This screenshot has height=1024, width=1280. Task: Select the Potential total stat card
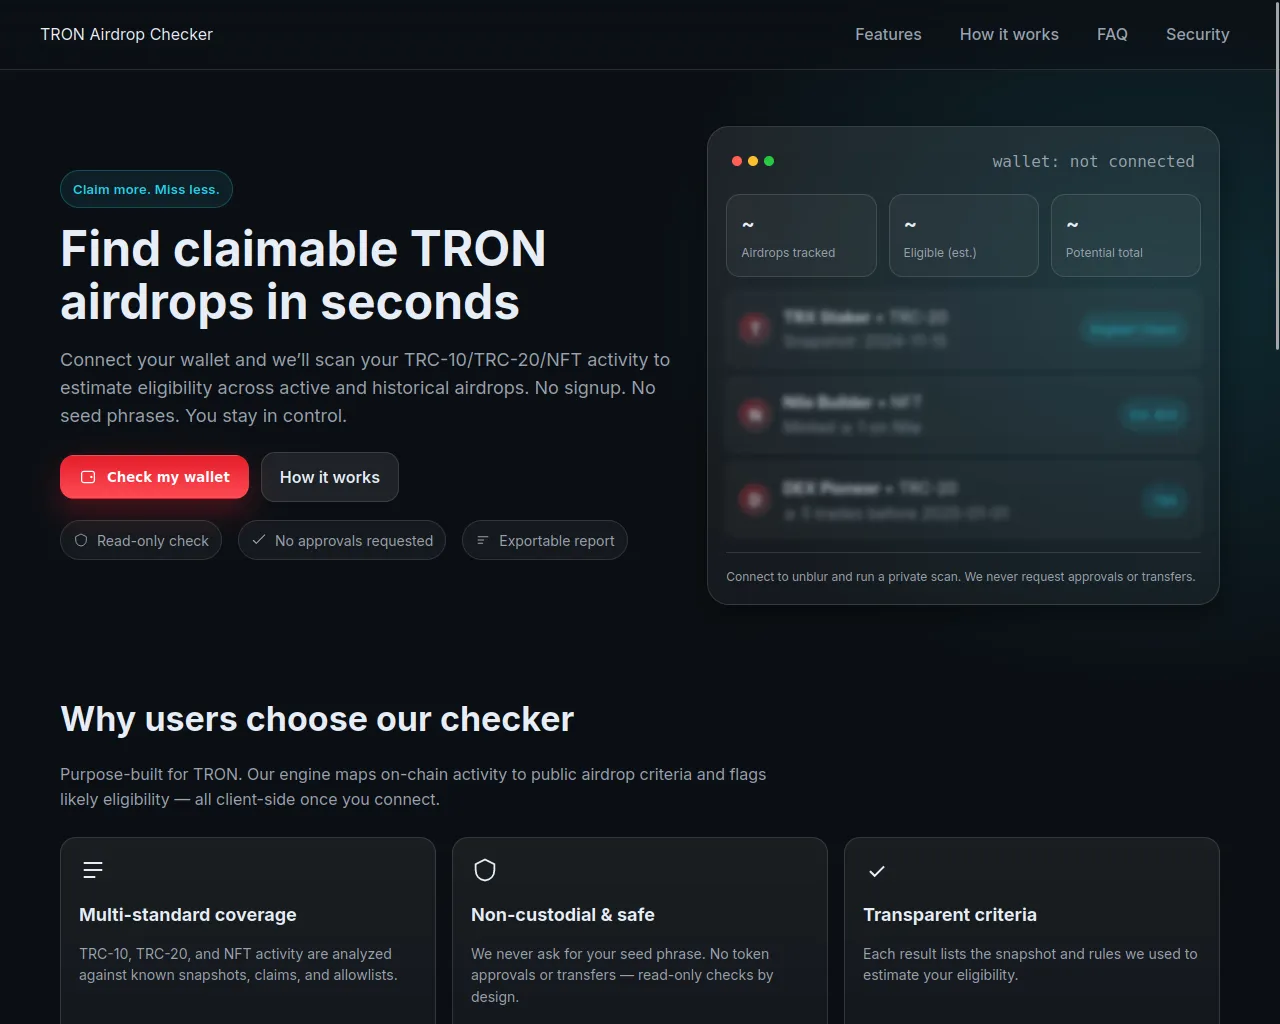pyautogui.click(x=1126, y=235)
